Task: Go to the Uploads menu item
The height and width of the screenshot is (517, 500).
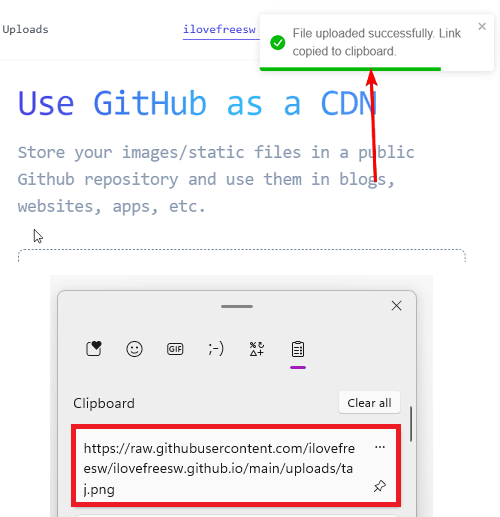Action: pos(25,29)
